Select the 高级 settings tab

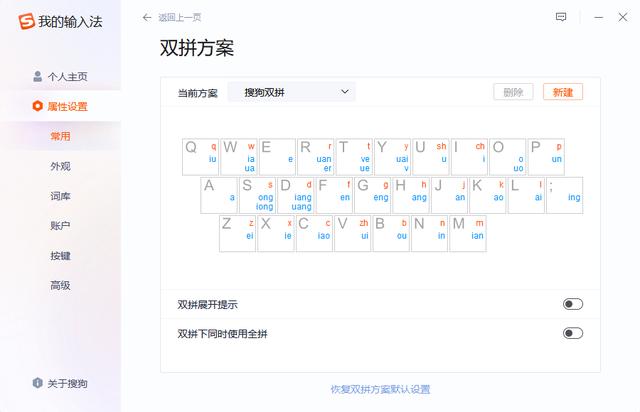tap(60, 285)
